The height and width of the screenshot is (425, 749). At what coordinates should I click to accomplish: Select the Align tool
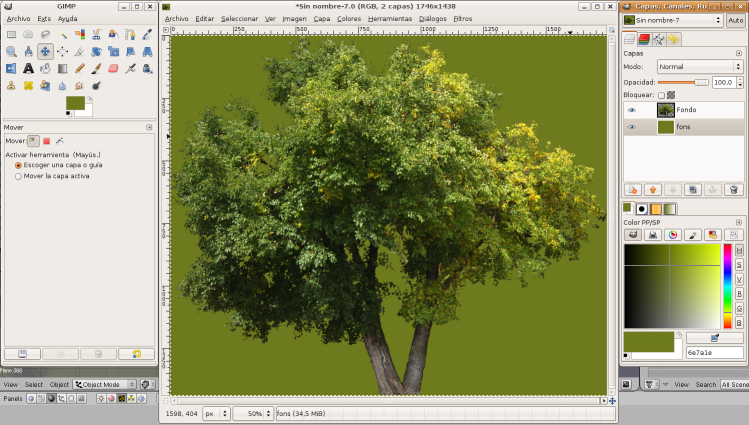(63, 52)
